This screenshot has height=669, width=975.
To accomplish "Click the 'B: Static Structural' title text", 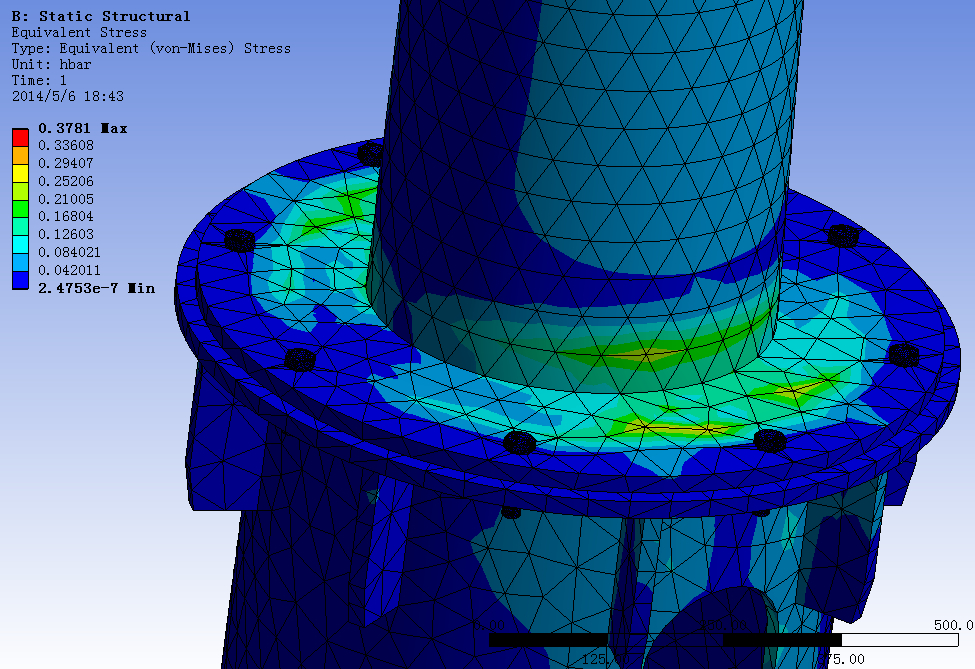I will click(x=101, y=16).
